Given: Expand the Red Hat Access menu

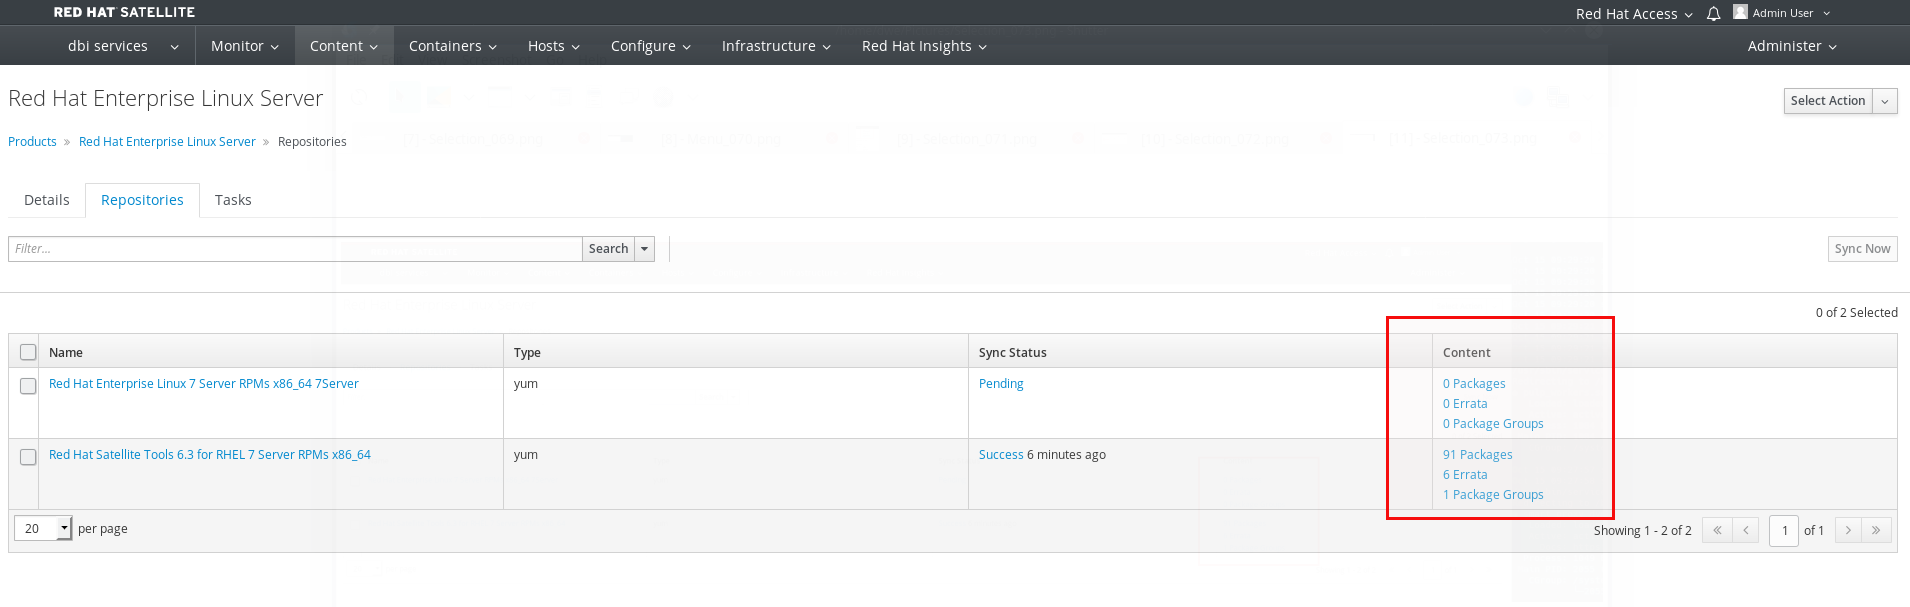Looking at the screenshot, I should click(x=1634, y=14).
